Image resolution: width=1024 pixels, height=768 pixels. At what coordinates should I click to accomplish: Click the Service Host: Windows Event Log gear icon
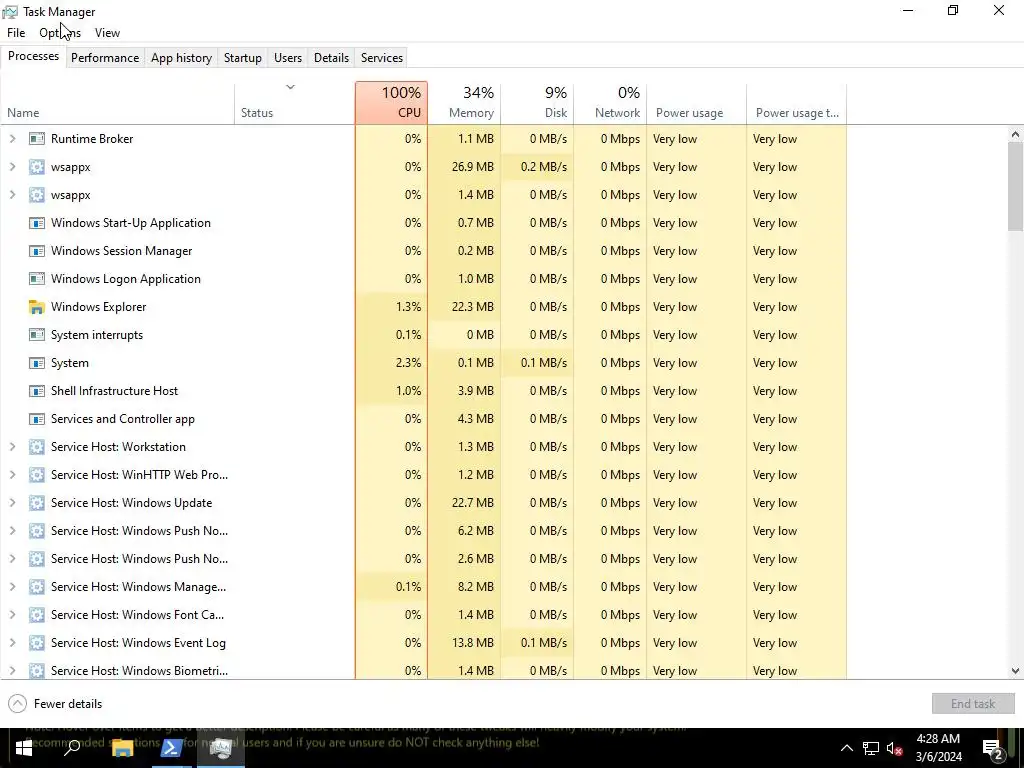pos(37,643)
